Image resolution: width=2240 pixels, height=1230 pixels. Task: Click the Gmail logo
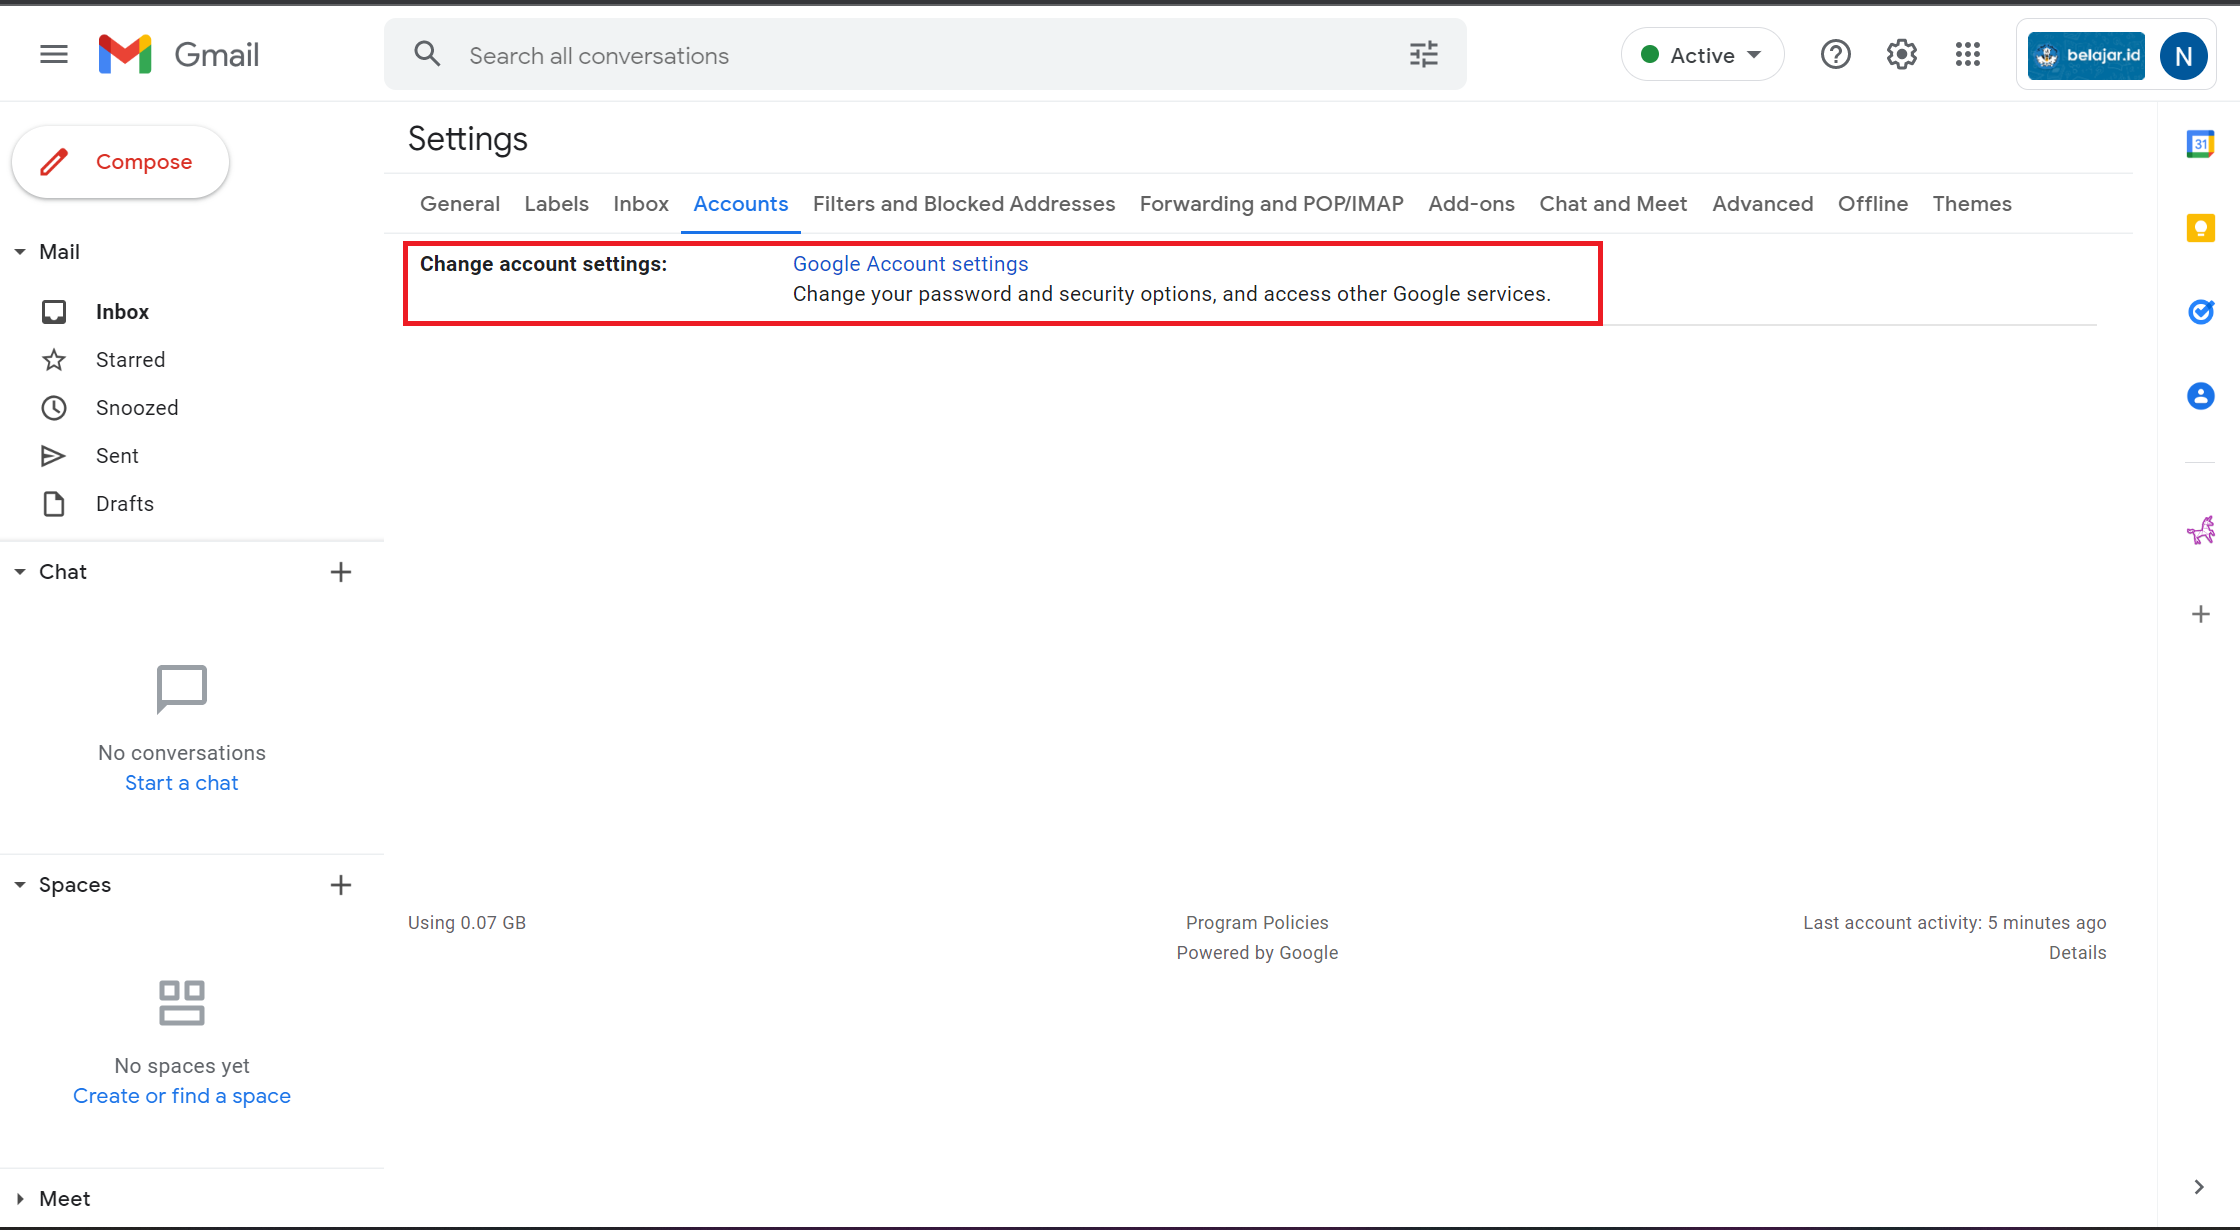180,55
